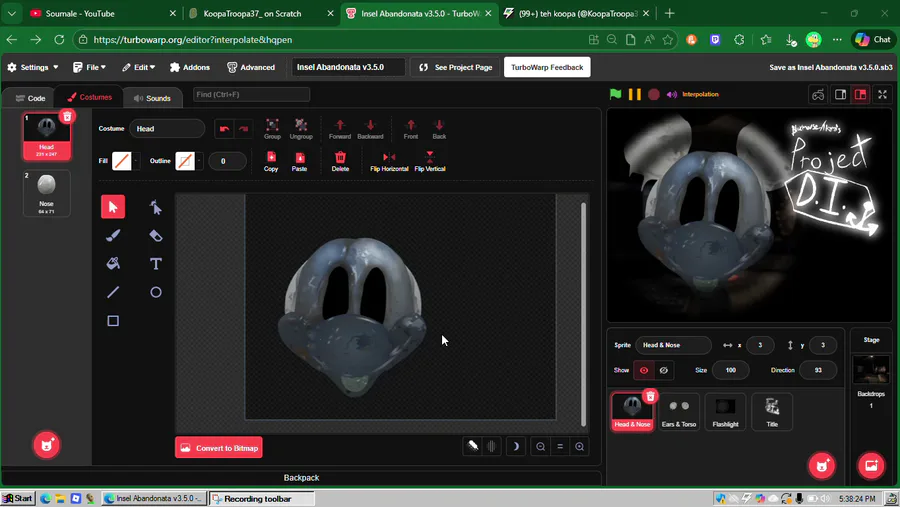Viewport: 900px width, 507px height.
Task: Zoom in the paint canvas
Action: click(x=580, y=447)
